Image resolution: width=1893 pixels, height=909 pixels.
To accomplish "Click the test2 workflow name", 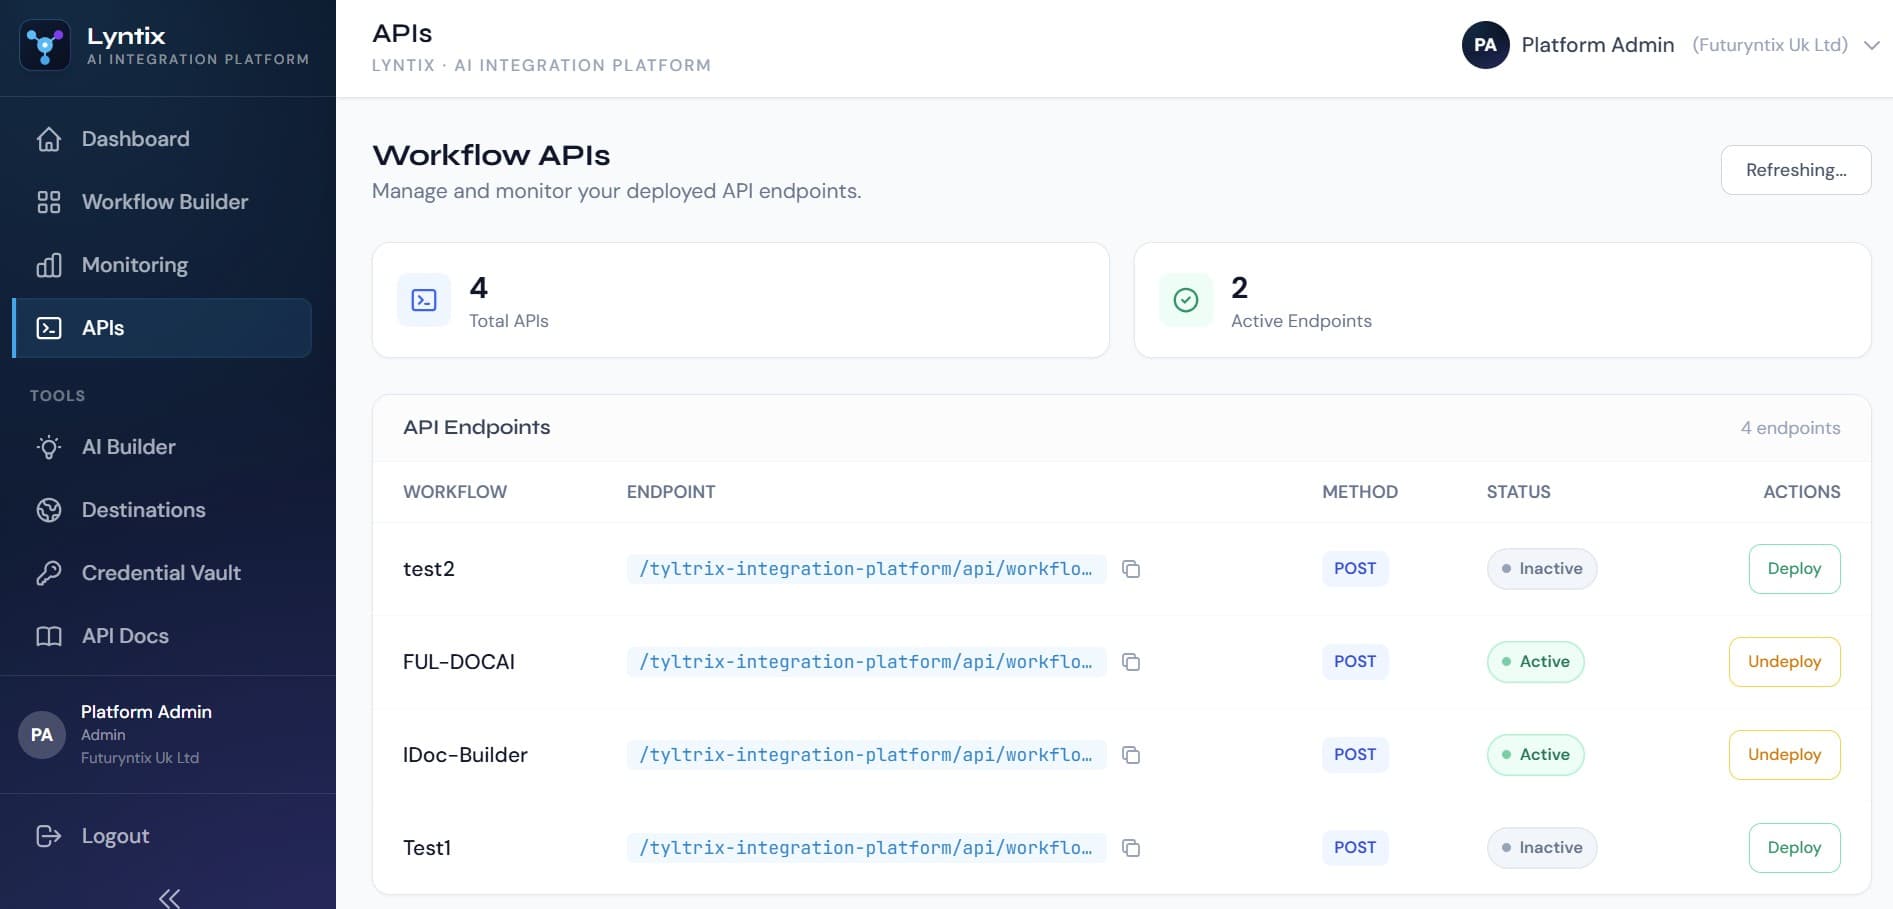I will [429, 569].
